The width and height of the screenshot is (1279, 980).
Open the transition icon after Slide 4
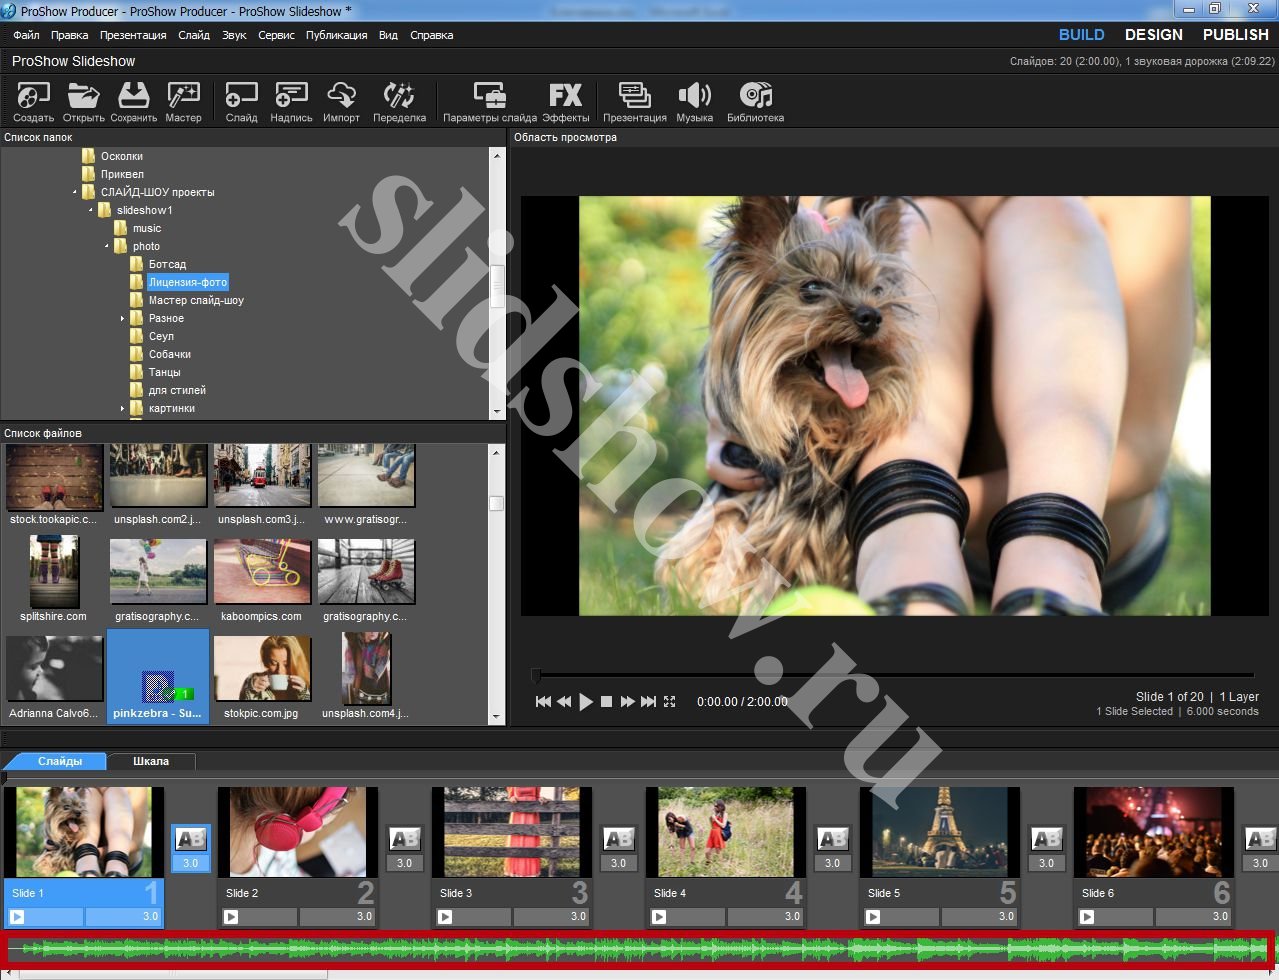832,839
